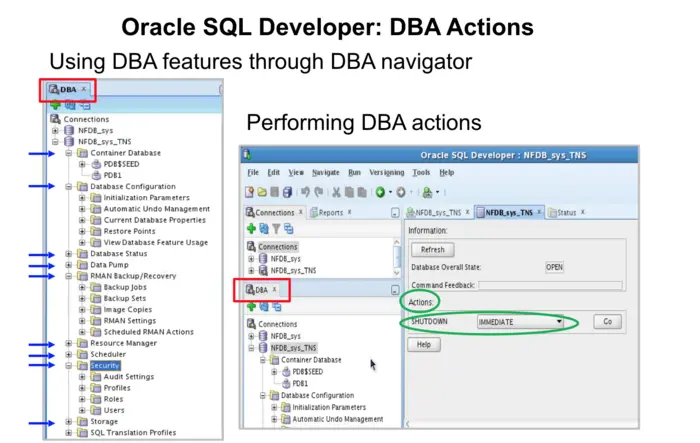Expand NFDB_sys node in standalone DBA navigator

pos(55,130)
